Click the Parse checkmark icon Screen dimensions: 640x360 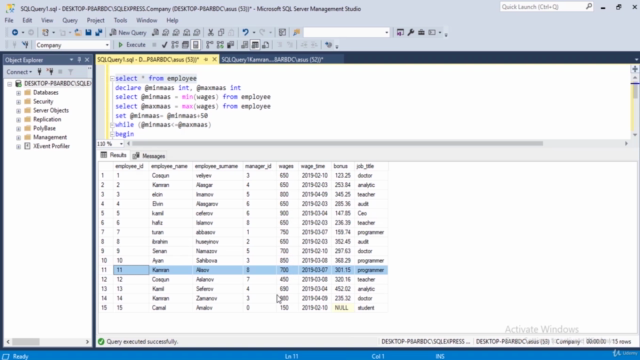click(164, 45)
